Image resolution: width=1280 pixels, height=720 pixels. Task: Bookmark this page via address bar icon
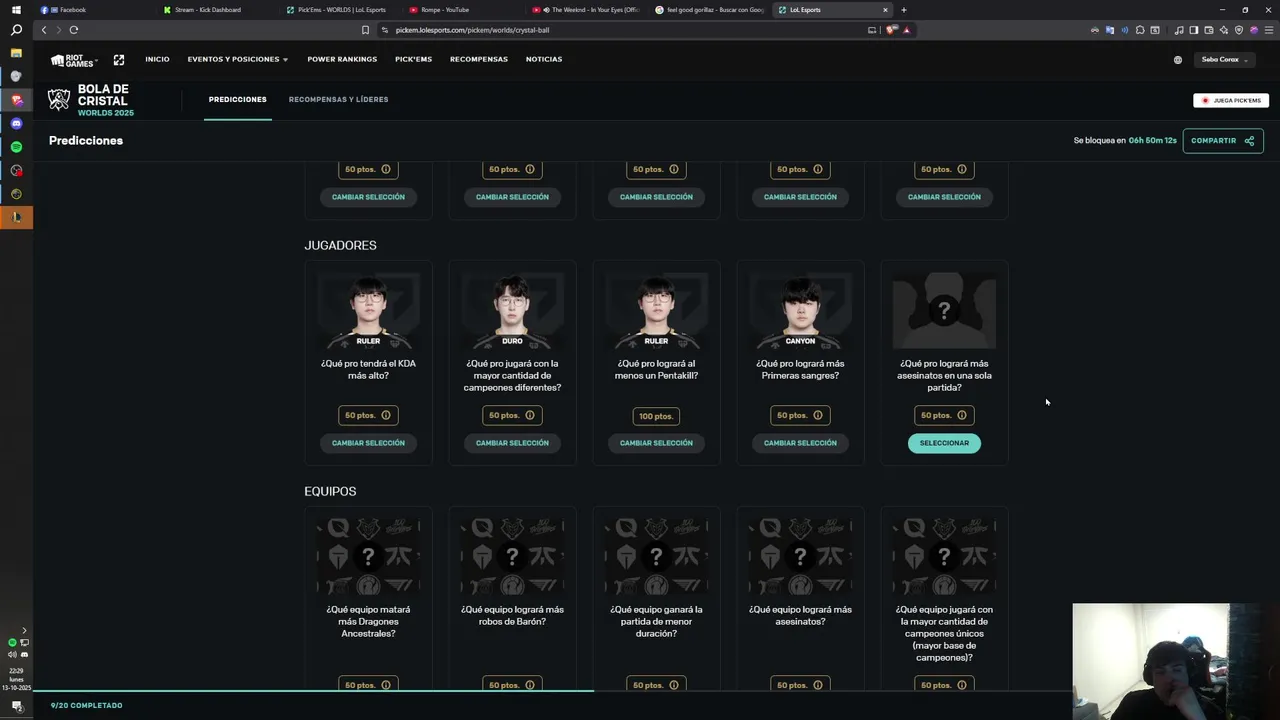[x=365, y=30]
